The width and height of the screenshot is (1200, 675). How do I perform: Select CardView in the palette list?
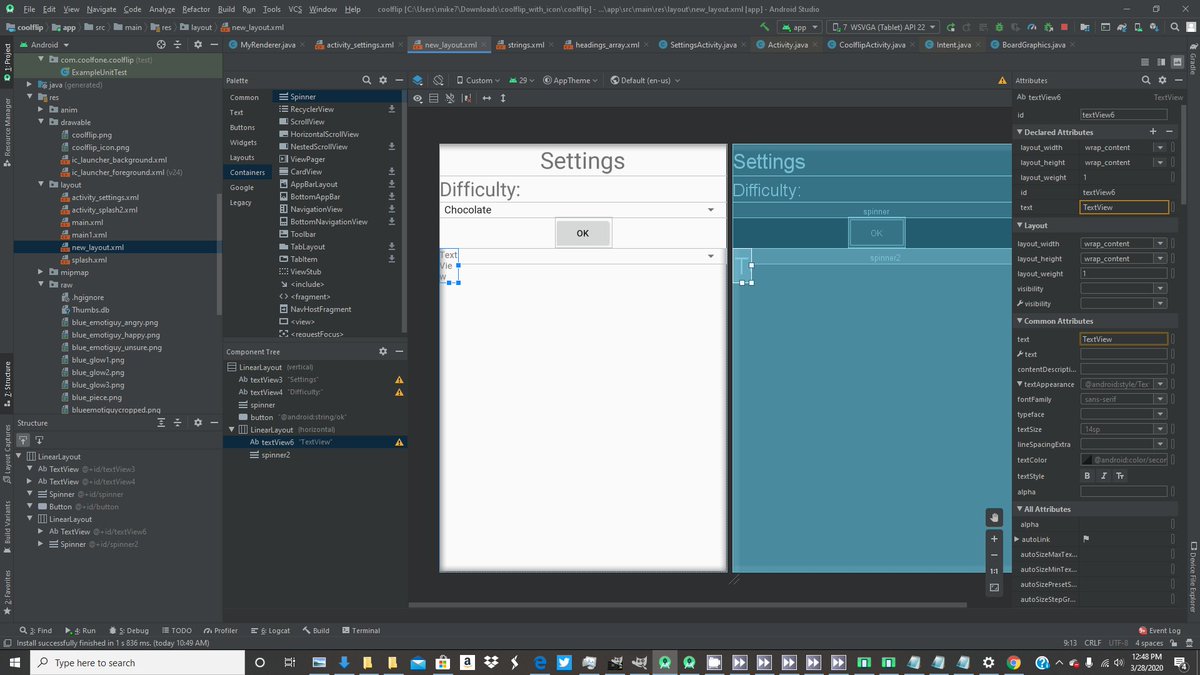coord(306,172)
